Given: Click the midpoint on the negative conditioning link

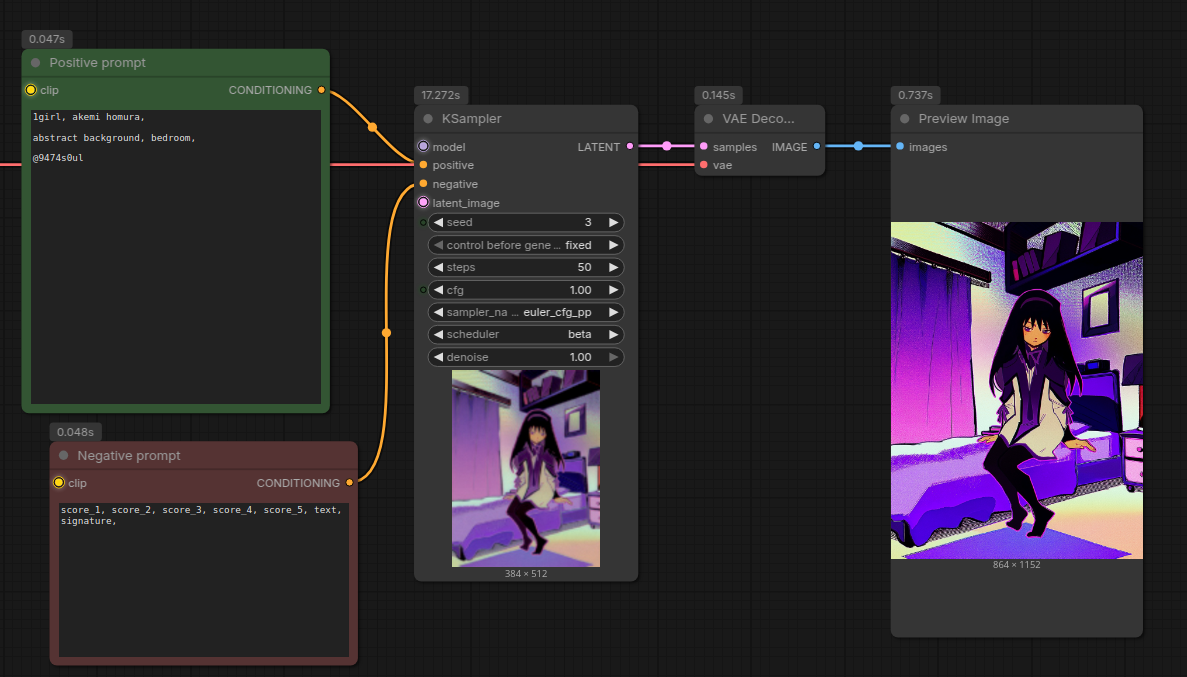Looking at the screenshot, I should [x=387, y=333].
